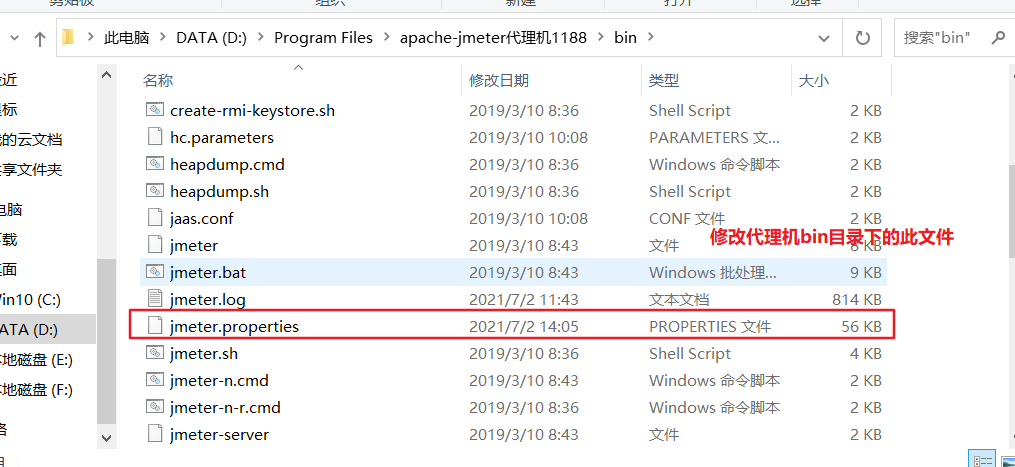
Task: Select the jmeter.properties file name
Action: point(234,326)
